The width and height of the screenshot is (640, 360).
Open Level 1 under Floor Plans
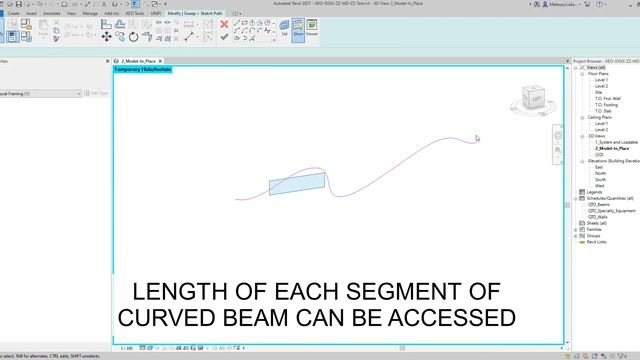(601, 80)
